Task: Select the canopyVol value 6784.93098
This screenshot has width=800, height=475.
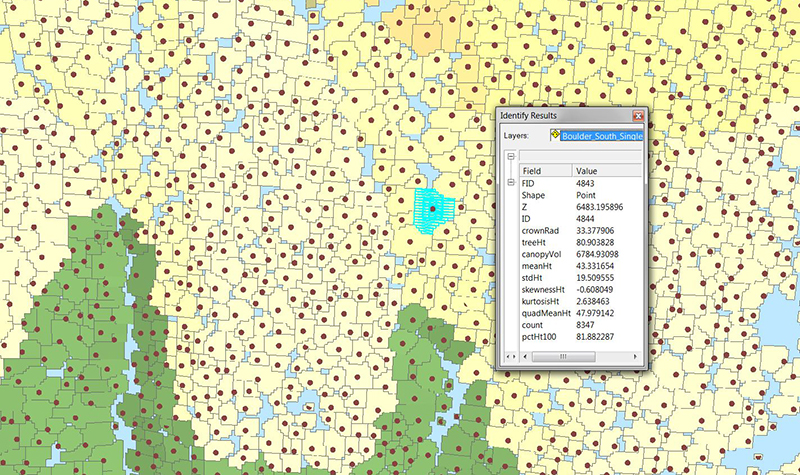Action: tap(597, 254)
